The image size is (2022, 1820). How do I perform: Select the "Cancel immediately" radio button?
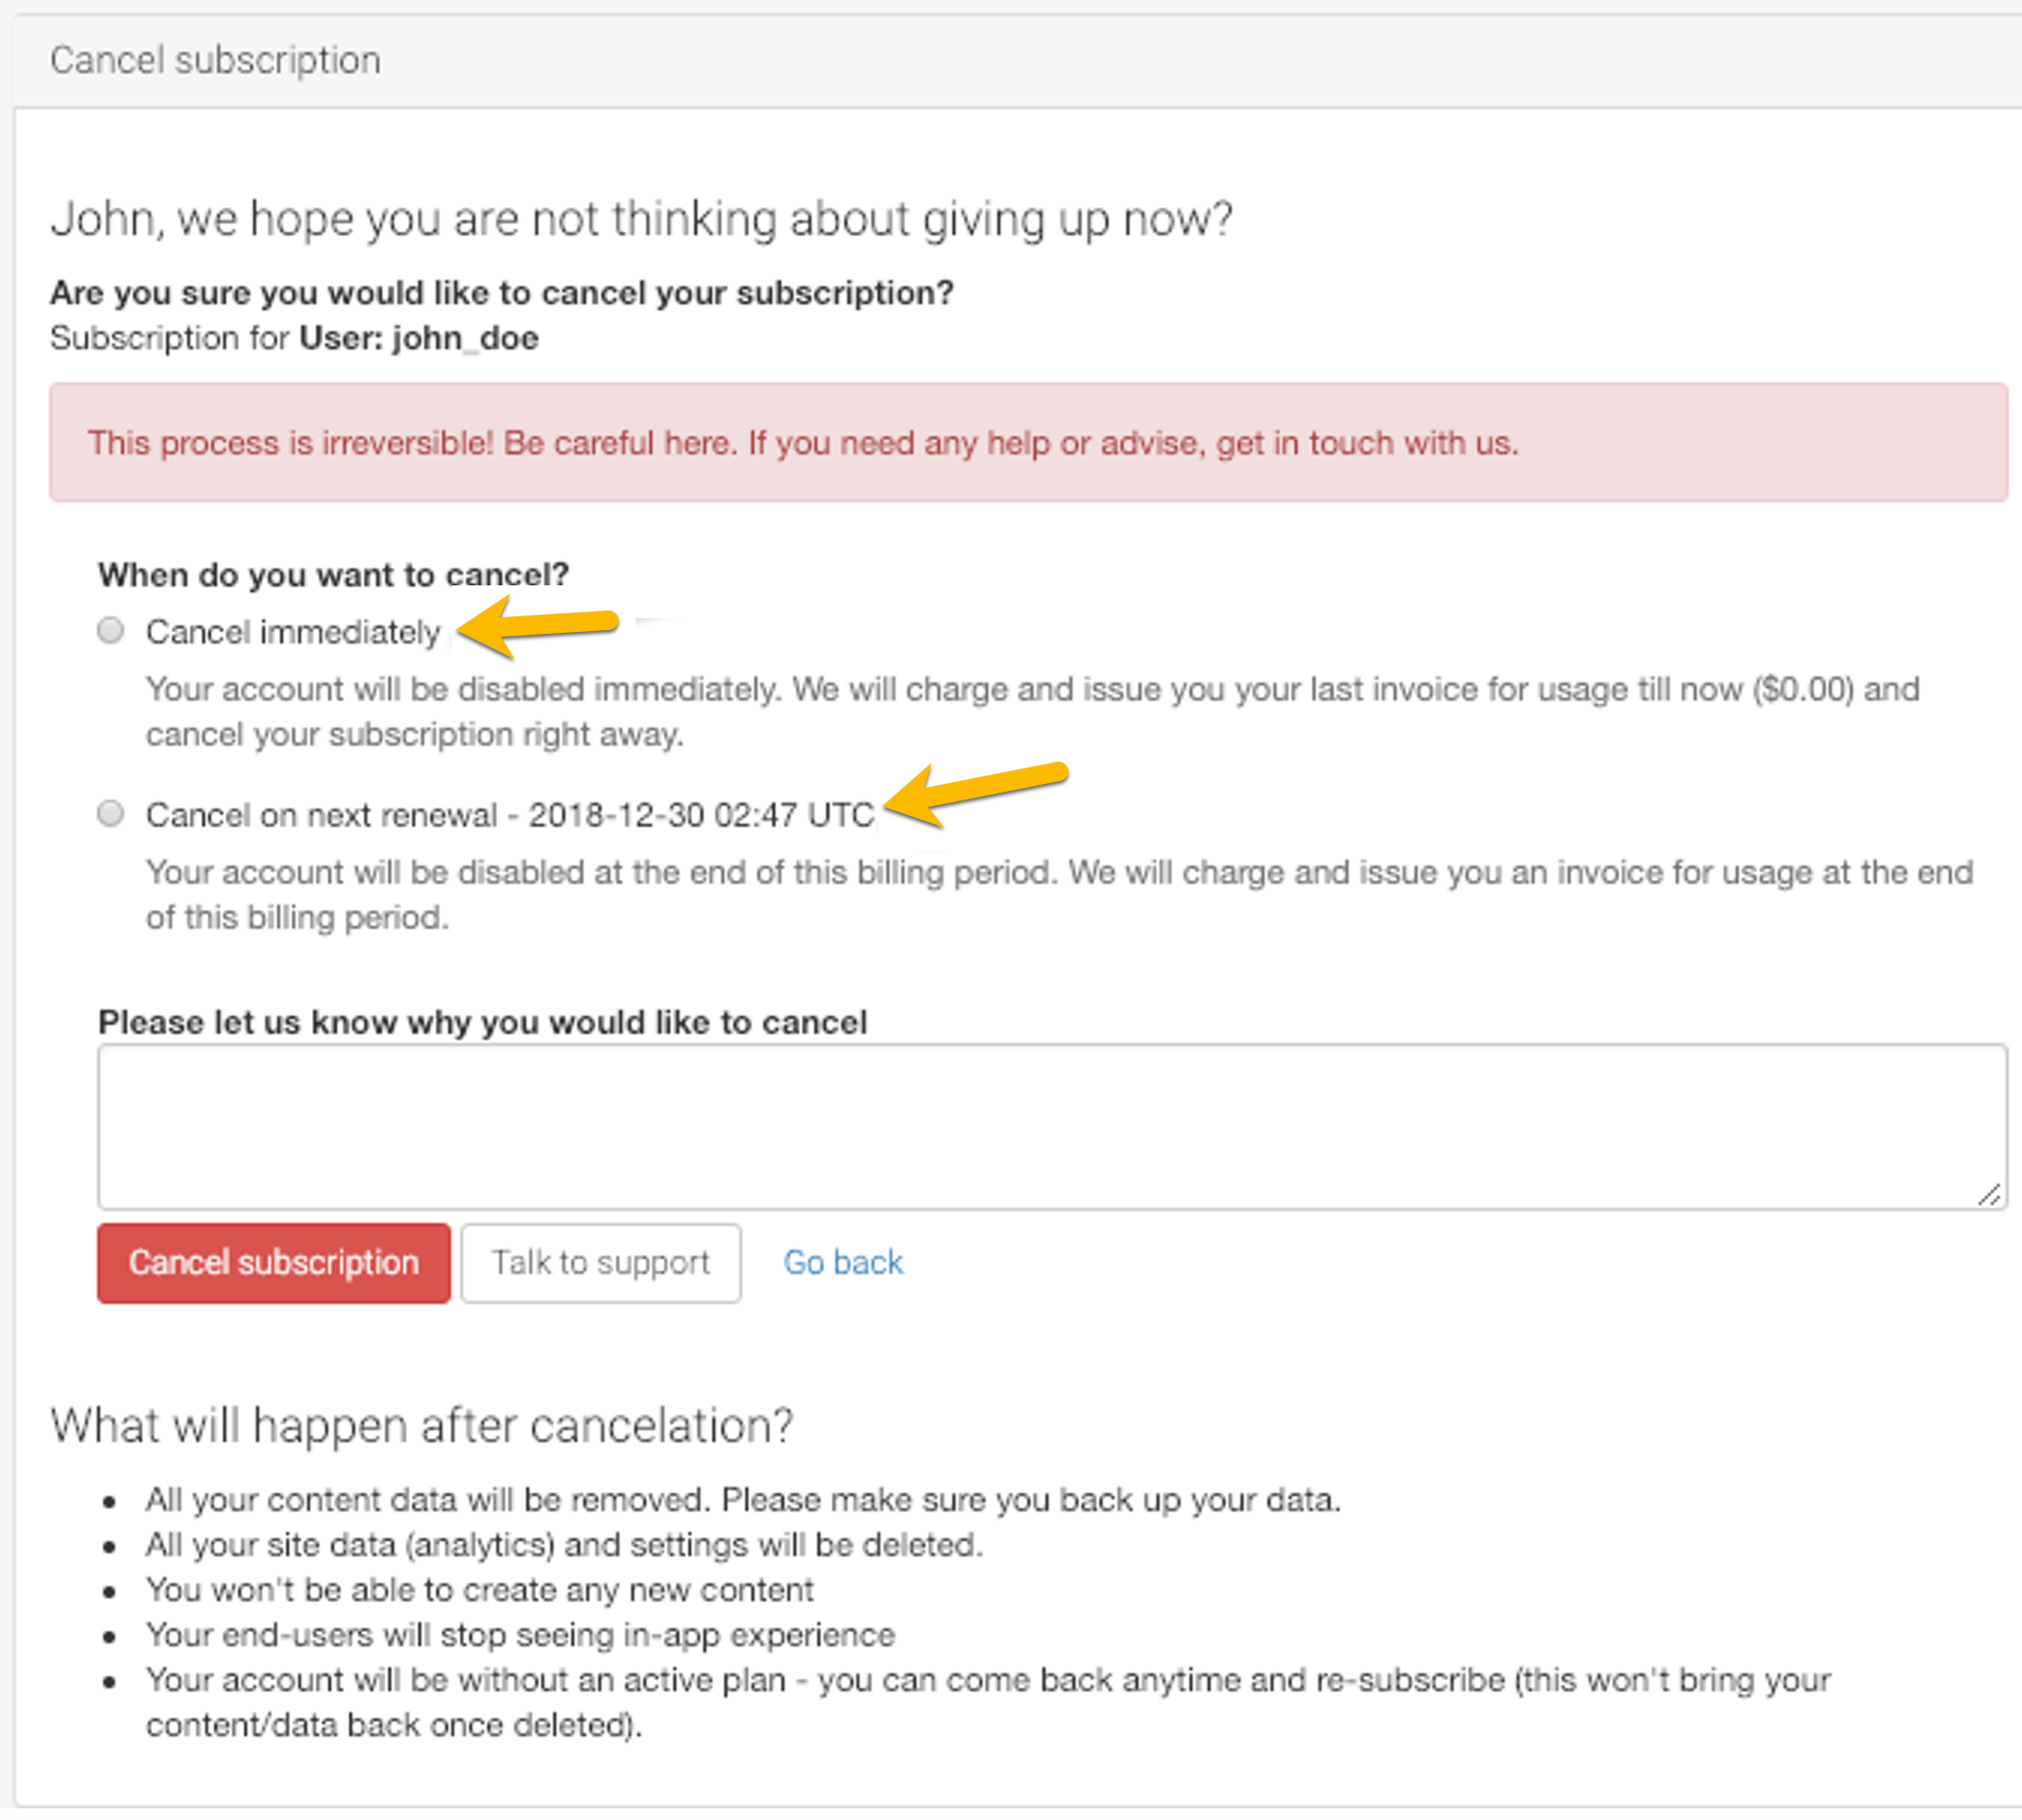pos(111,631)
